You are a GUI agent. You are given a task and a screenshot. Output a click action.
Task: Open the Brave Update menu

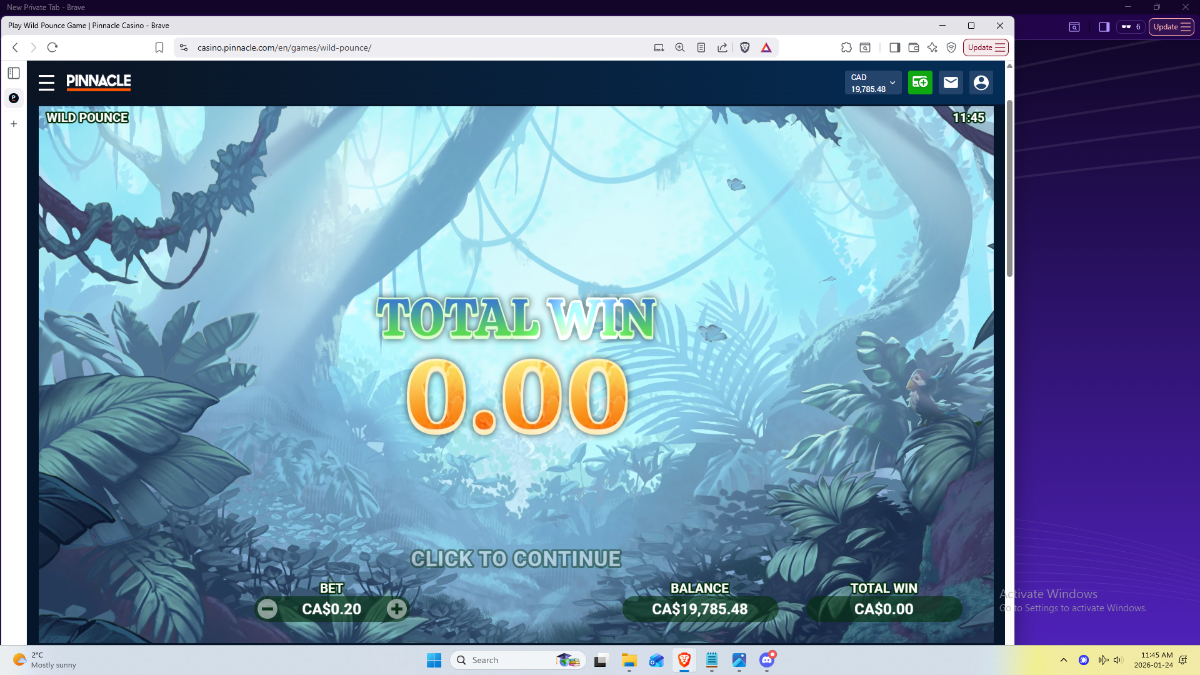point(986,47)
